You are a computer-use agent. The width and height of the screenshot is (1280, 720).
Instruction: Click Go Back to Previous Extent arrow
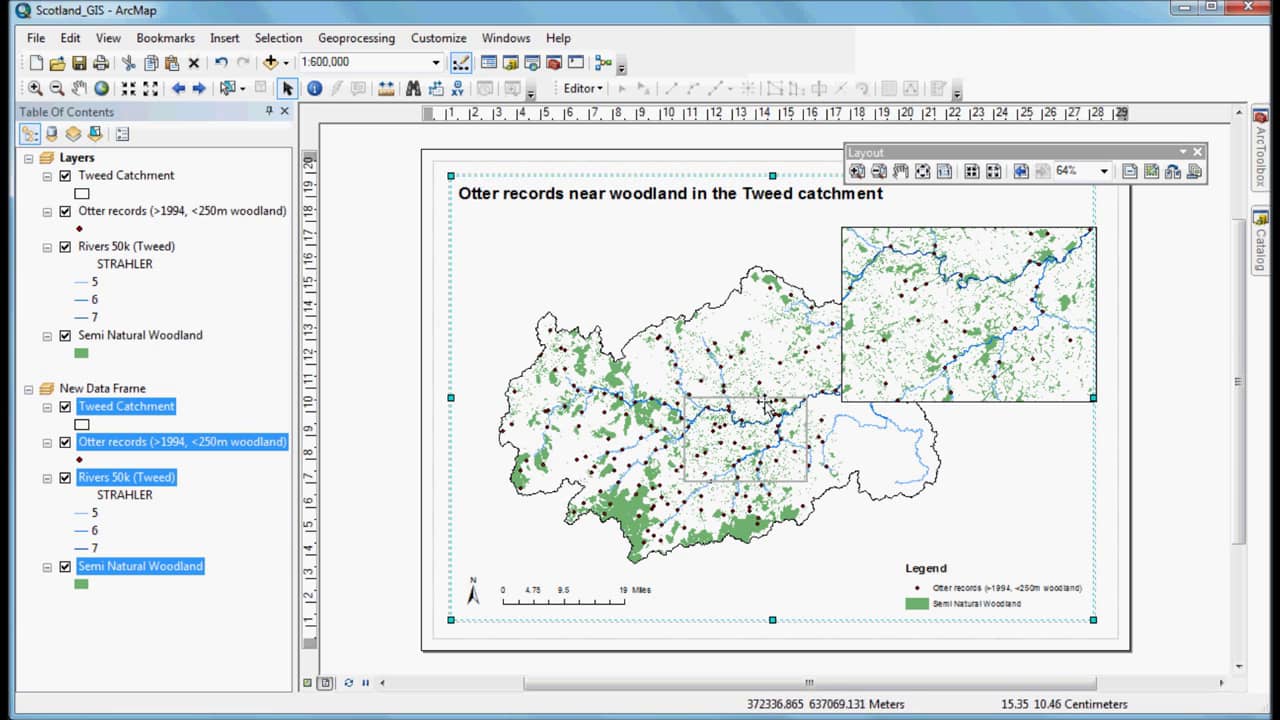[178, 88]
